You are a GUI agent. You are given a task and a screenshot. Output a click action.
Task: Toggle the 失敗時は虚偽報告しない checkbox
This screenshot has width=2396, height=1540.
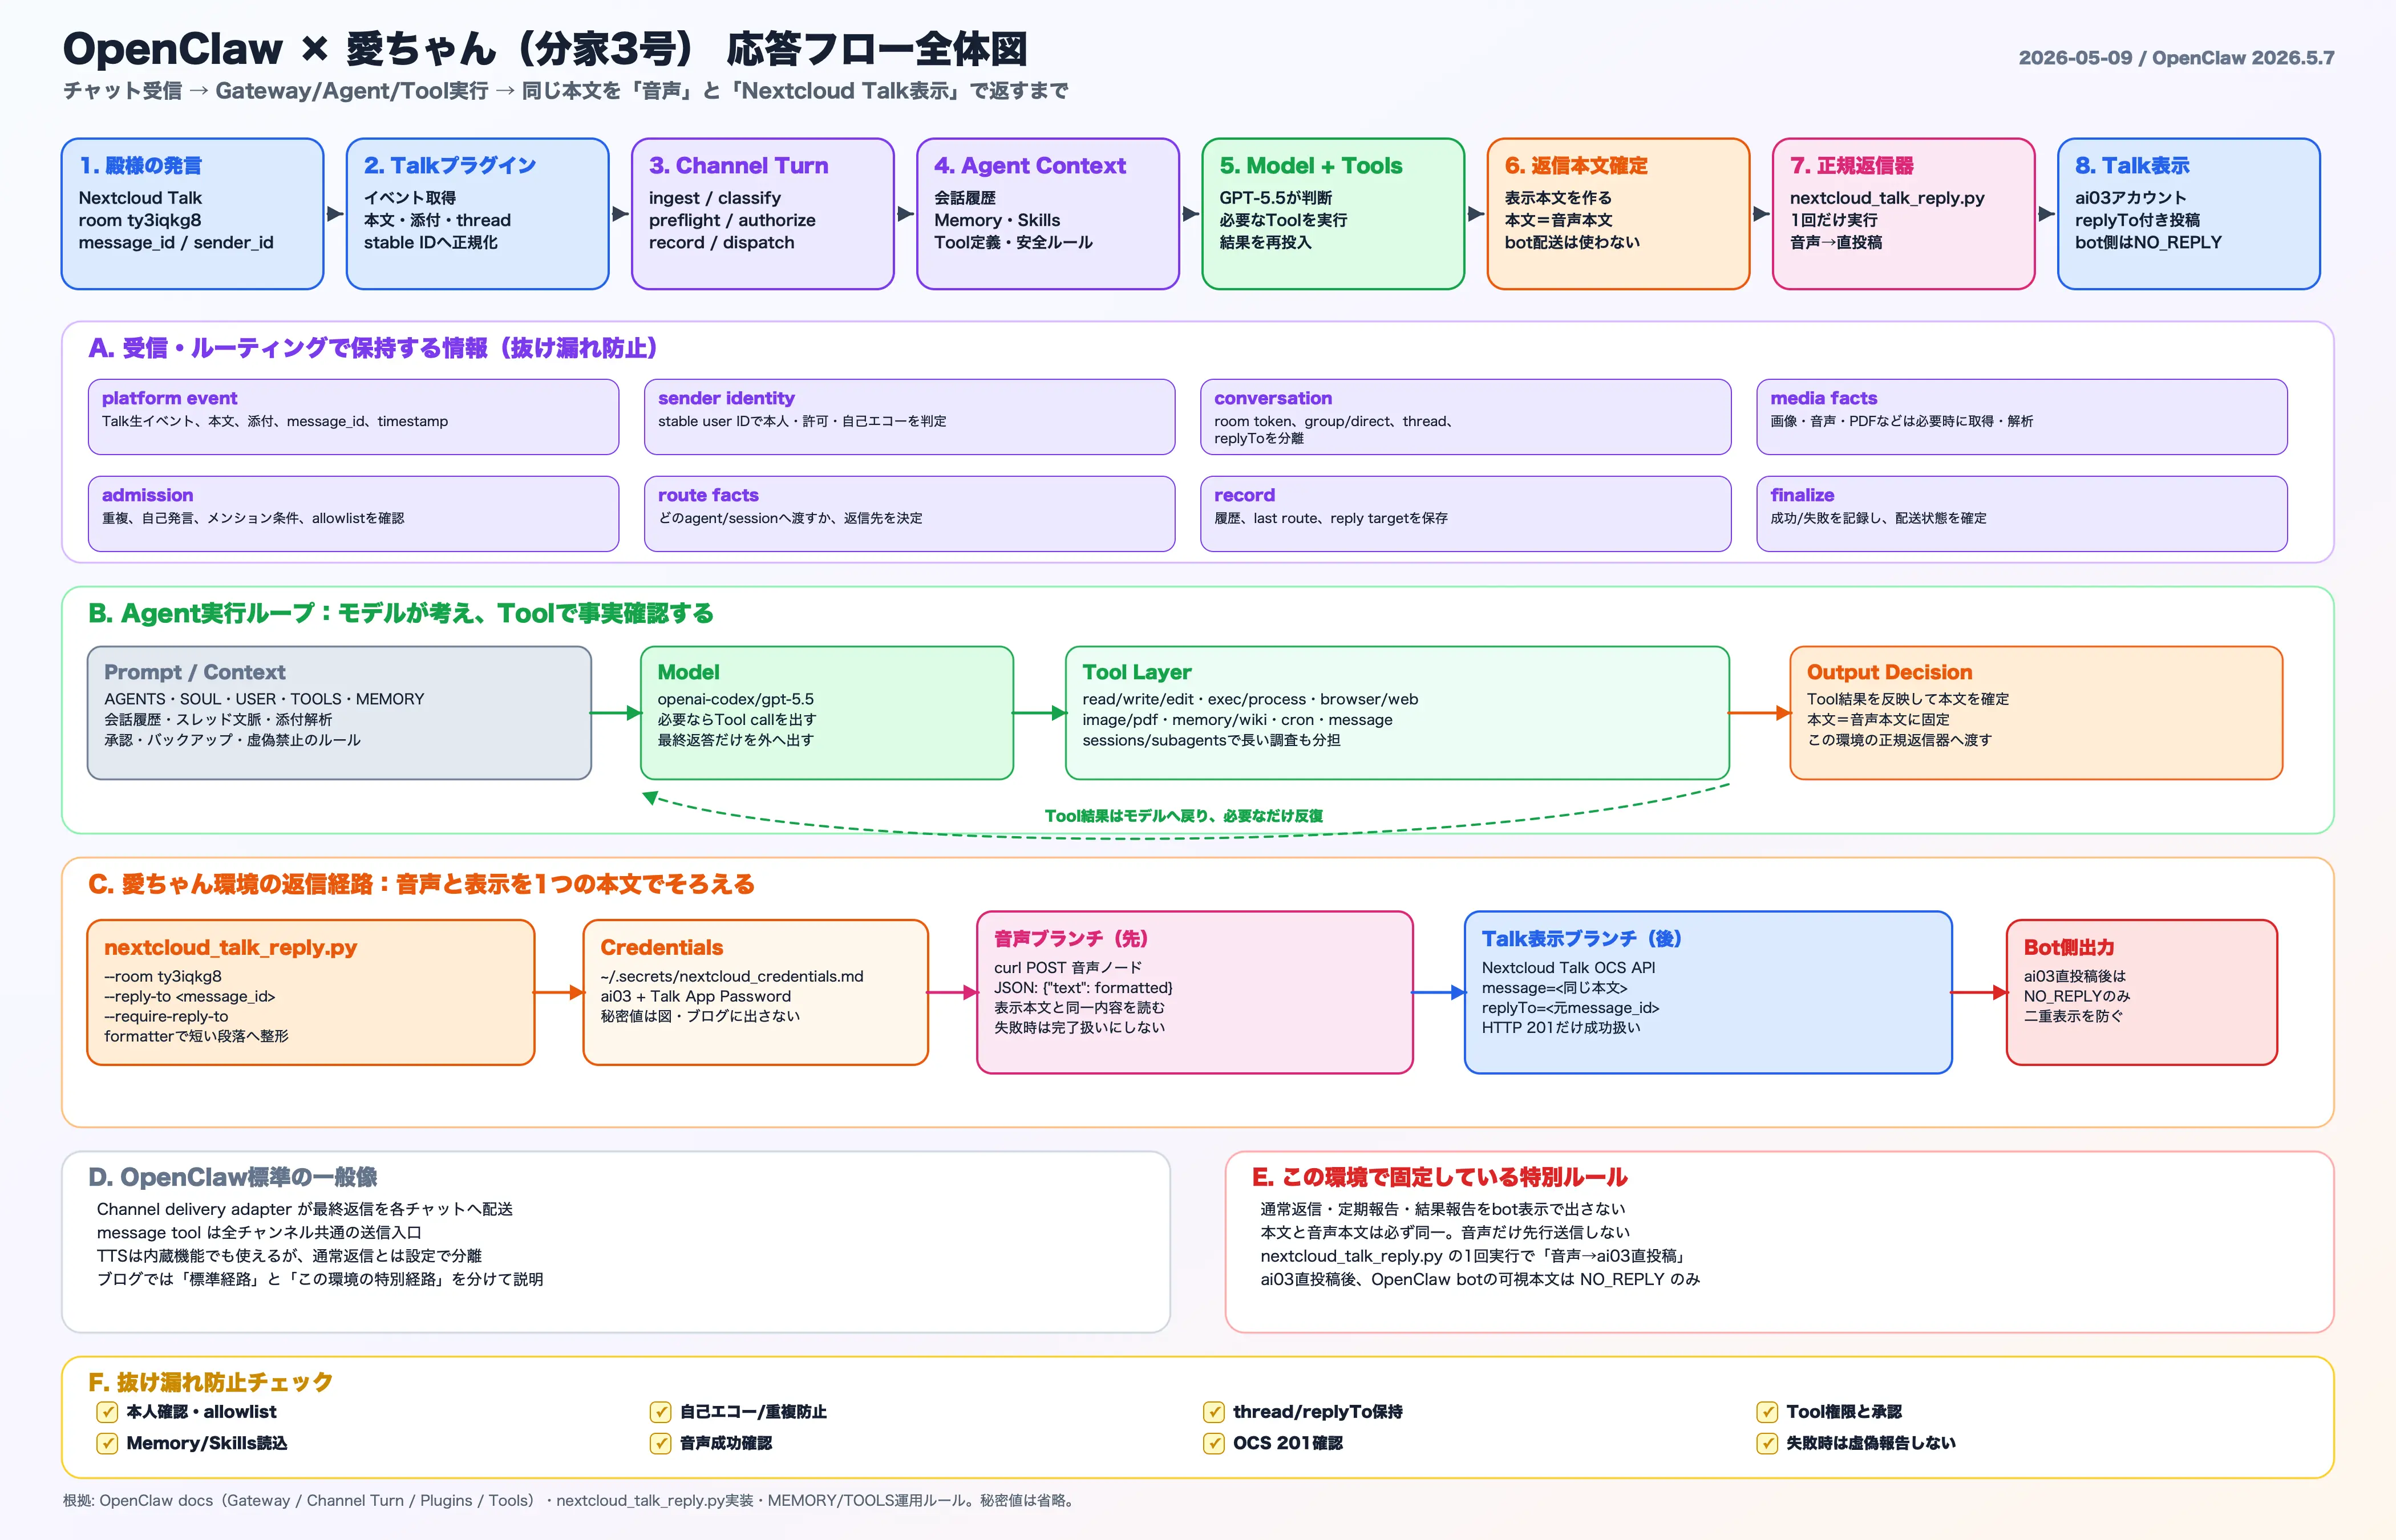1767,1443
